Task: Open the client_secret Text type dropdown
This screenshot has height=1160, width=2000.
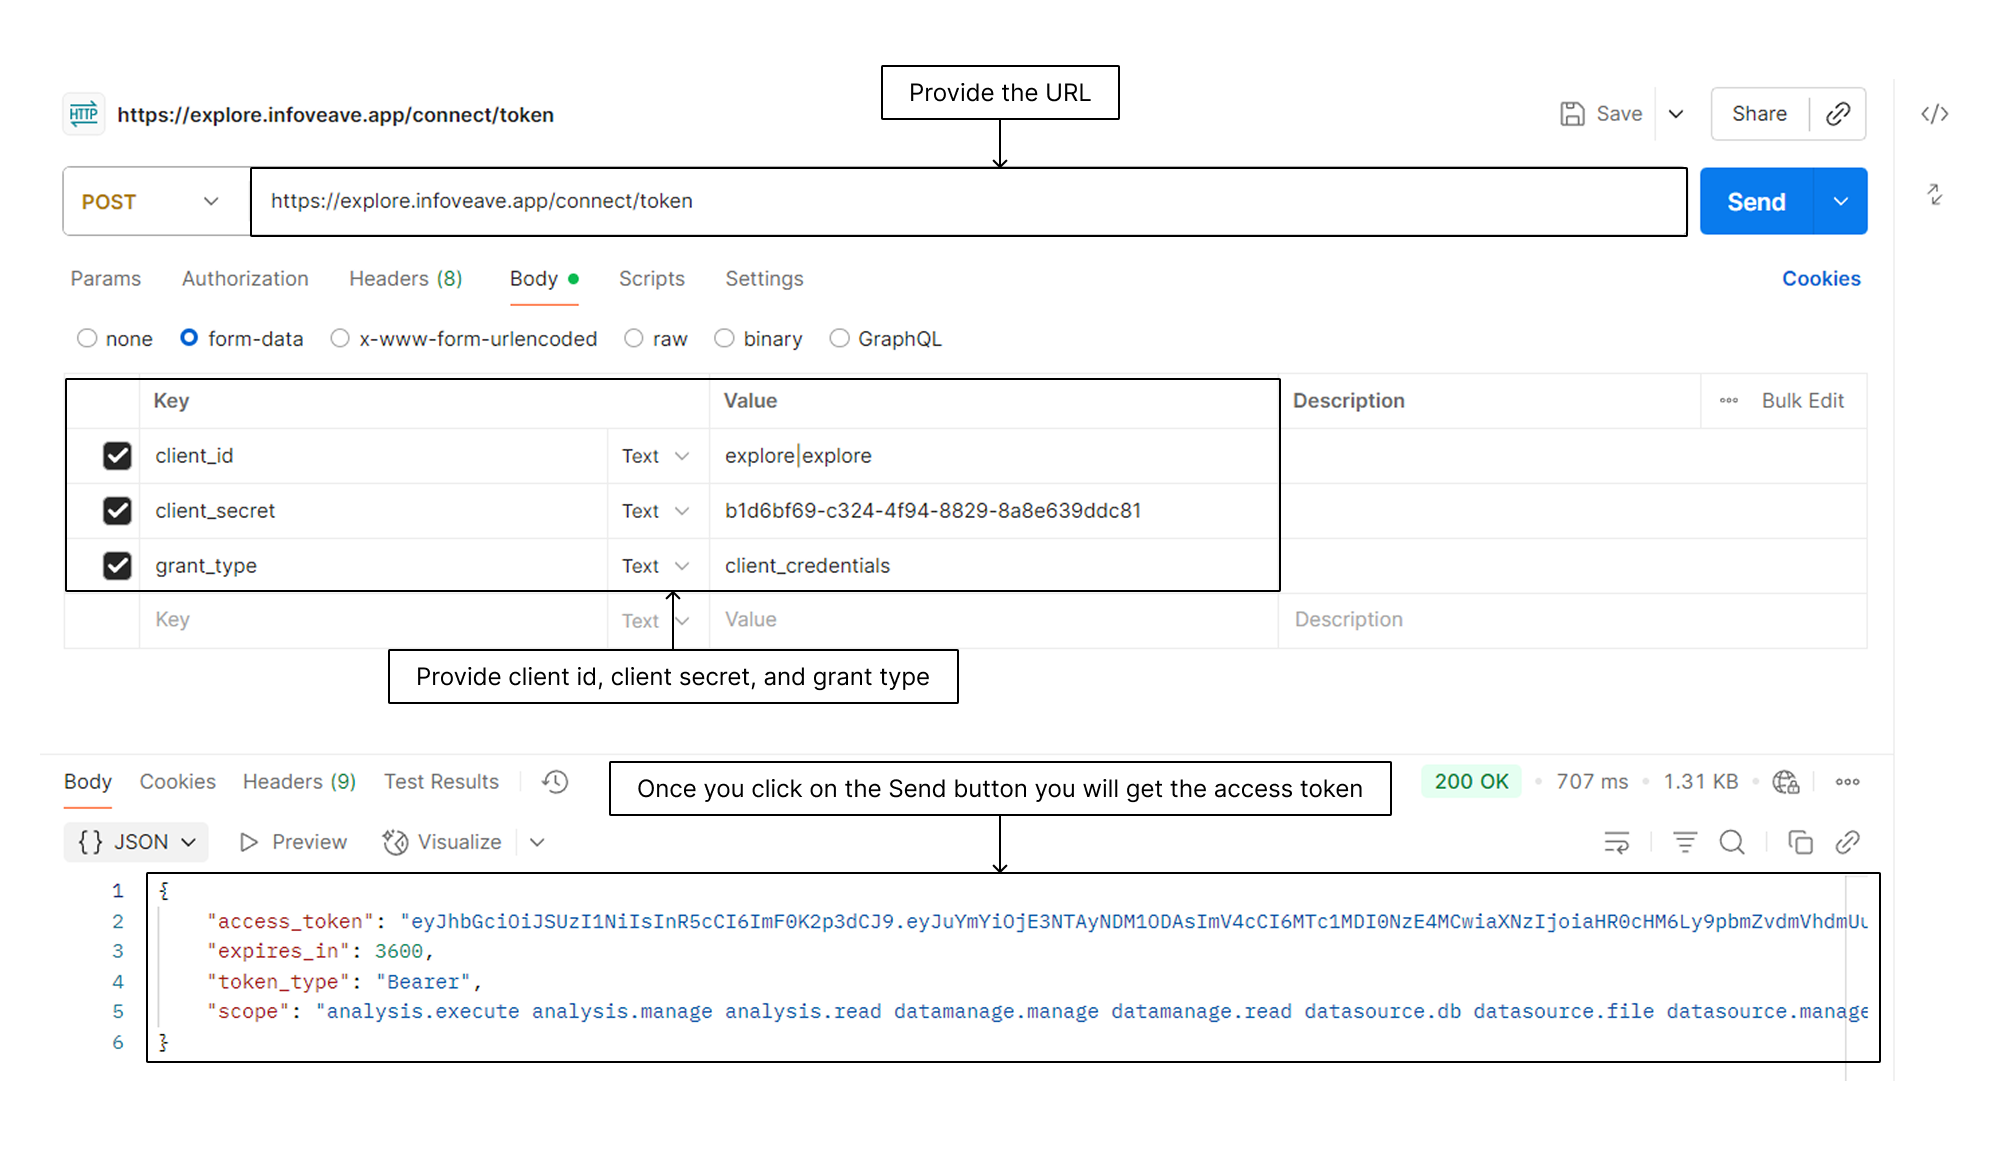Action: click(656, 511)
